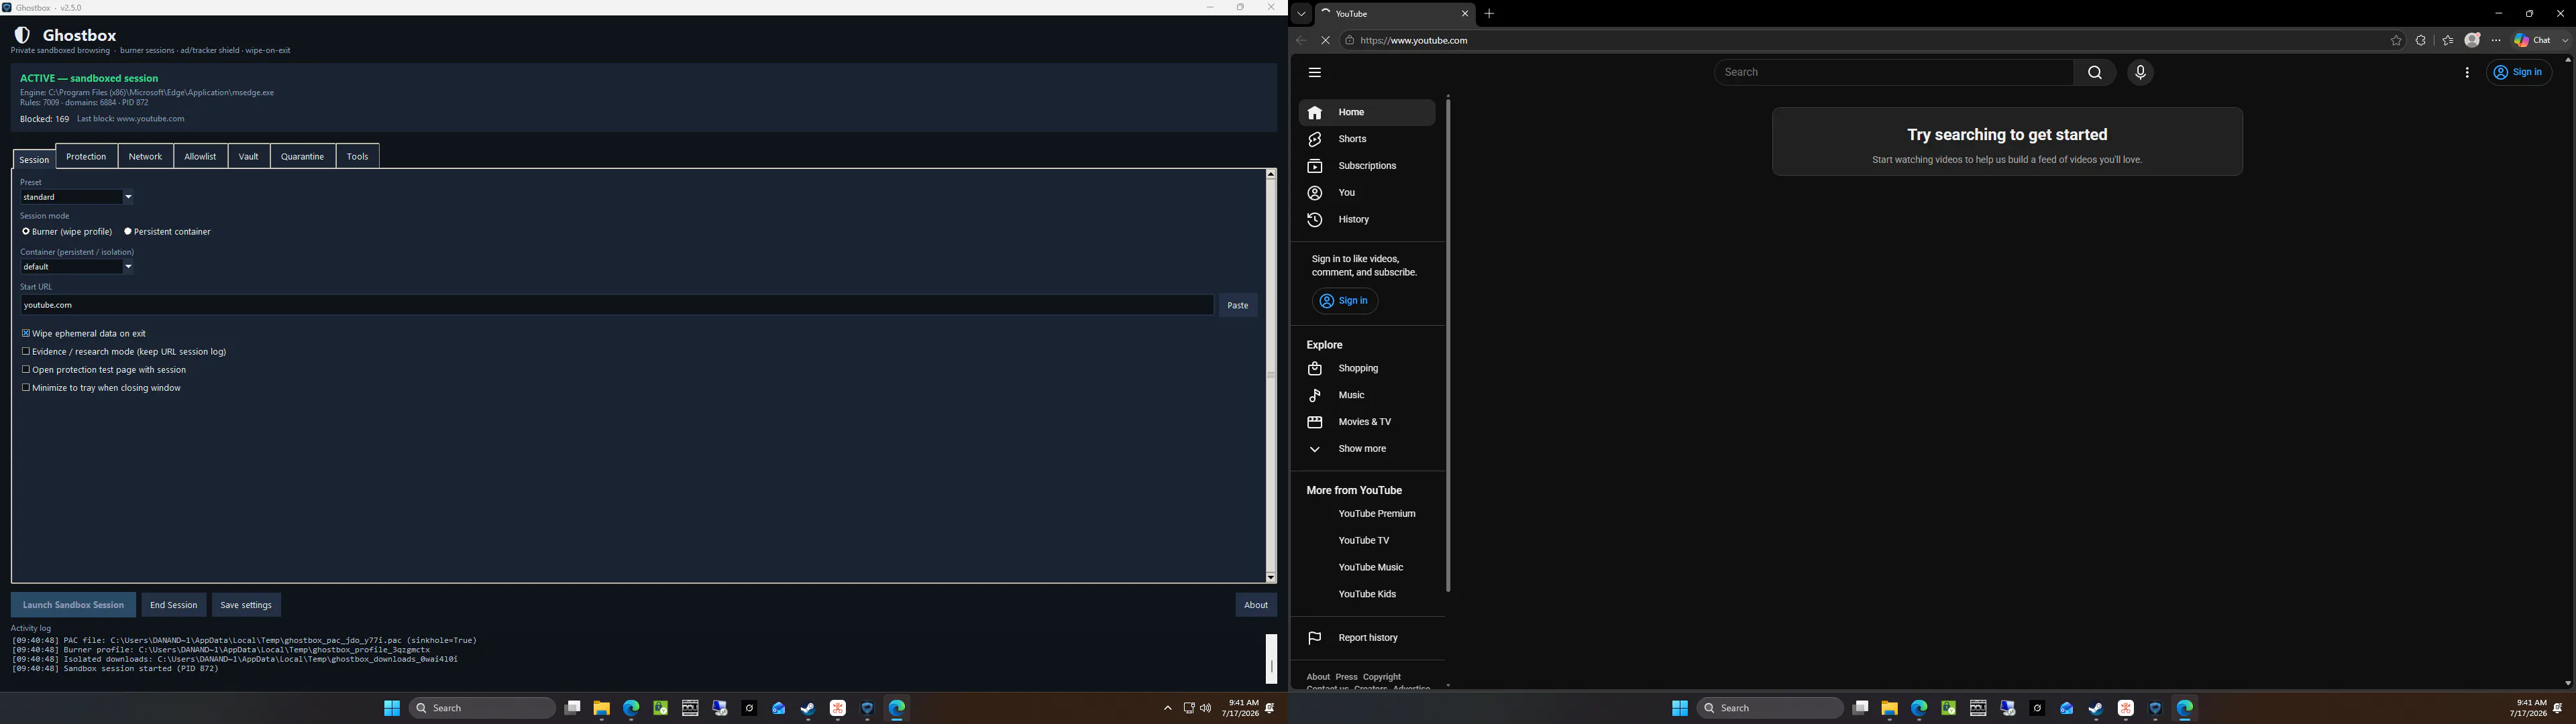Image resolution: width=2576 pixels, height=724 pixels.
Task: Select the Session tab
Action: pyautogui.click(x=34, y=160)
